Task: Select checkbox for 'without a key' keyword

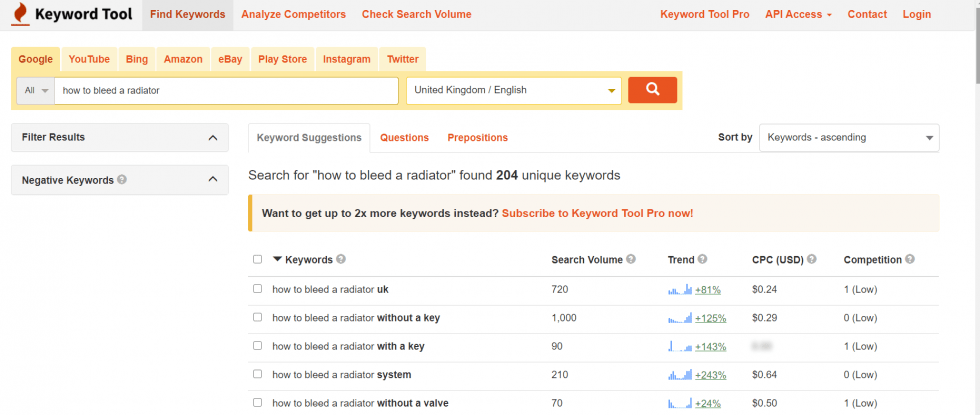Action: (x=257, y=317)
